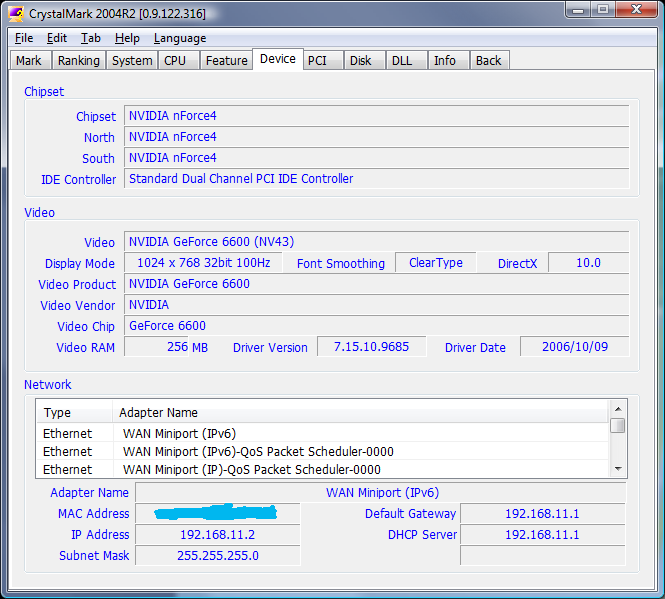Screen dimensions: 665x599
Task: Click the Video Vendor NVIDIA field
Action: click(377, 305)
